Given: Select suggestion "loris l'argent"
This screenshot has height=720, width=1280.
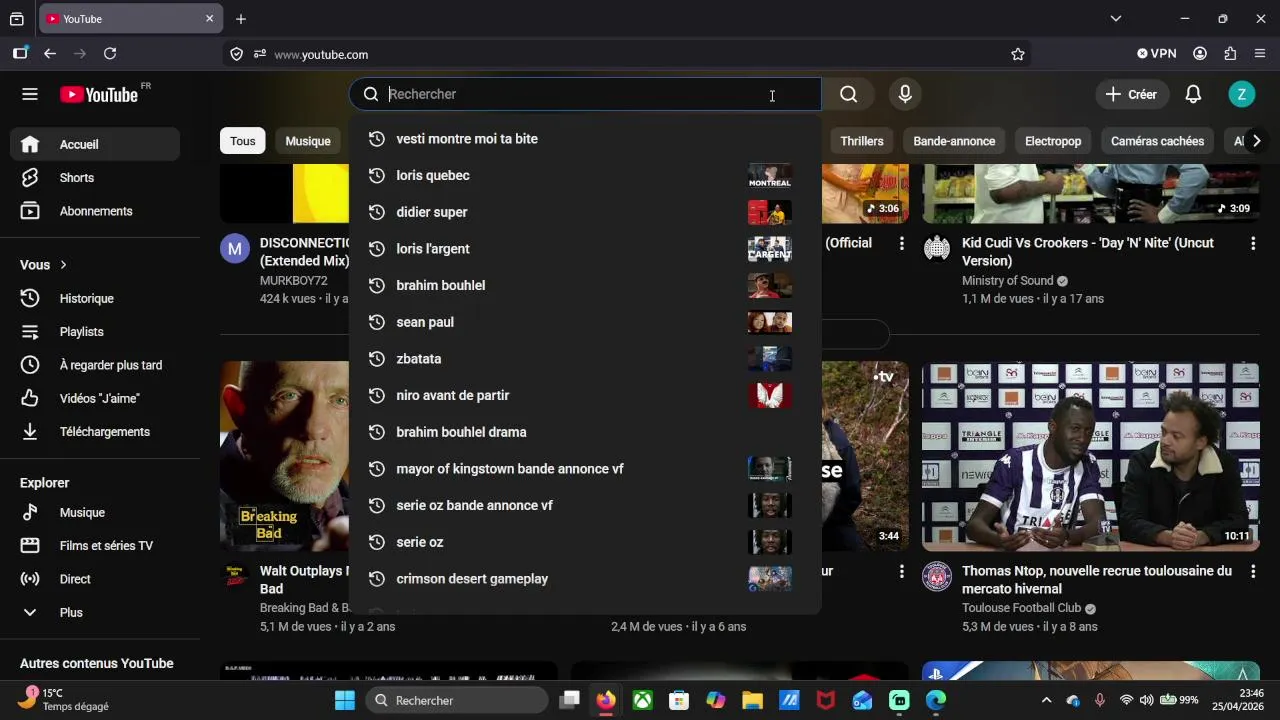Looking at the screenshot, I should pyautogui.click(x=585, y=249).
